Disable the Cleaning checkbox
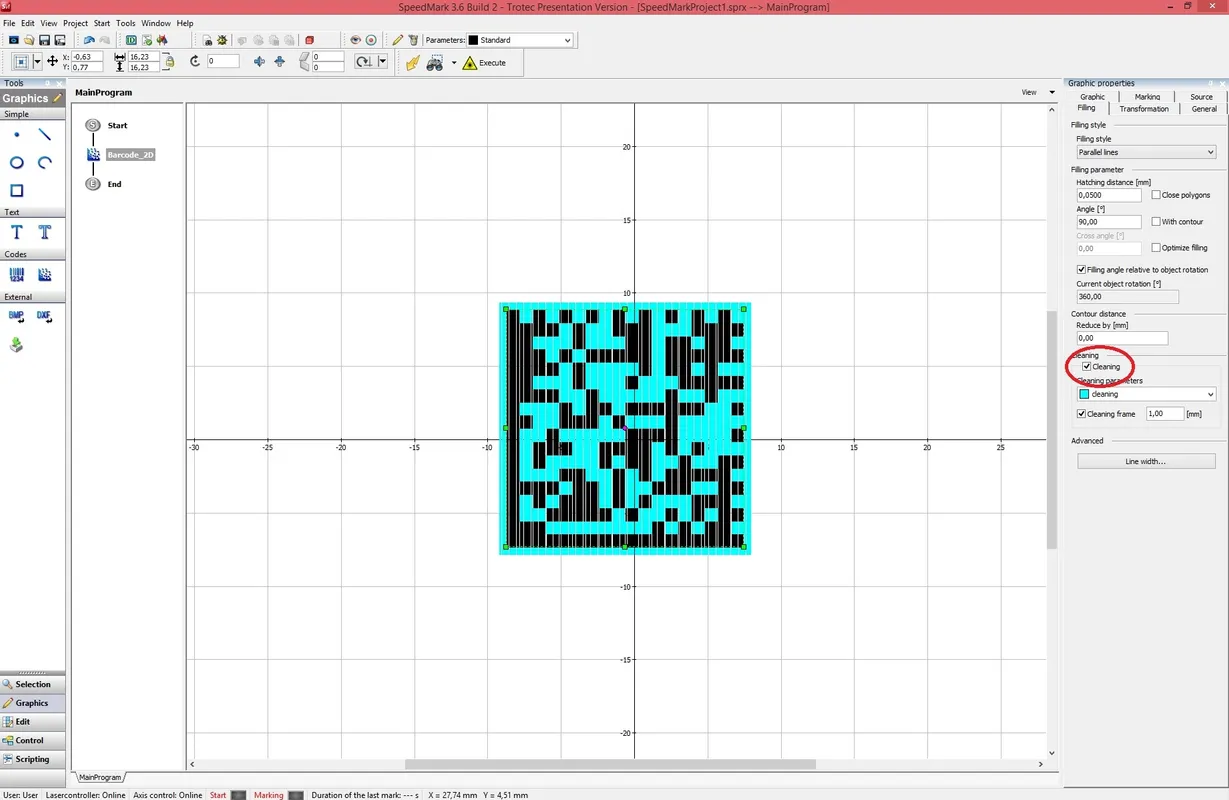 1086,367
